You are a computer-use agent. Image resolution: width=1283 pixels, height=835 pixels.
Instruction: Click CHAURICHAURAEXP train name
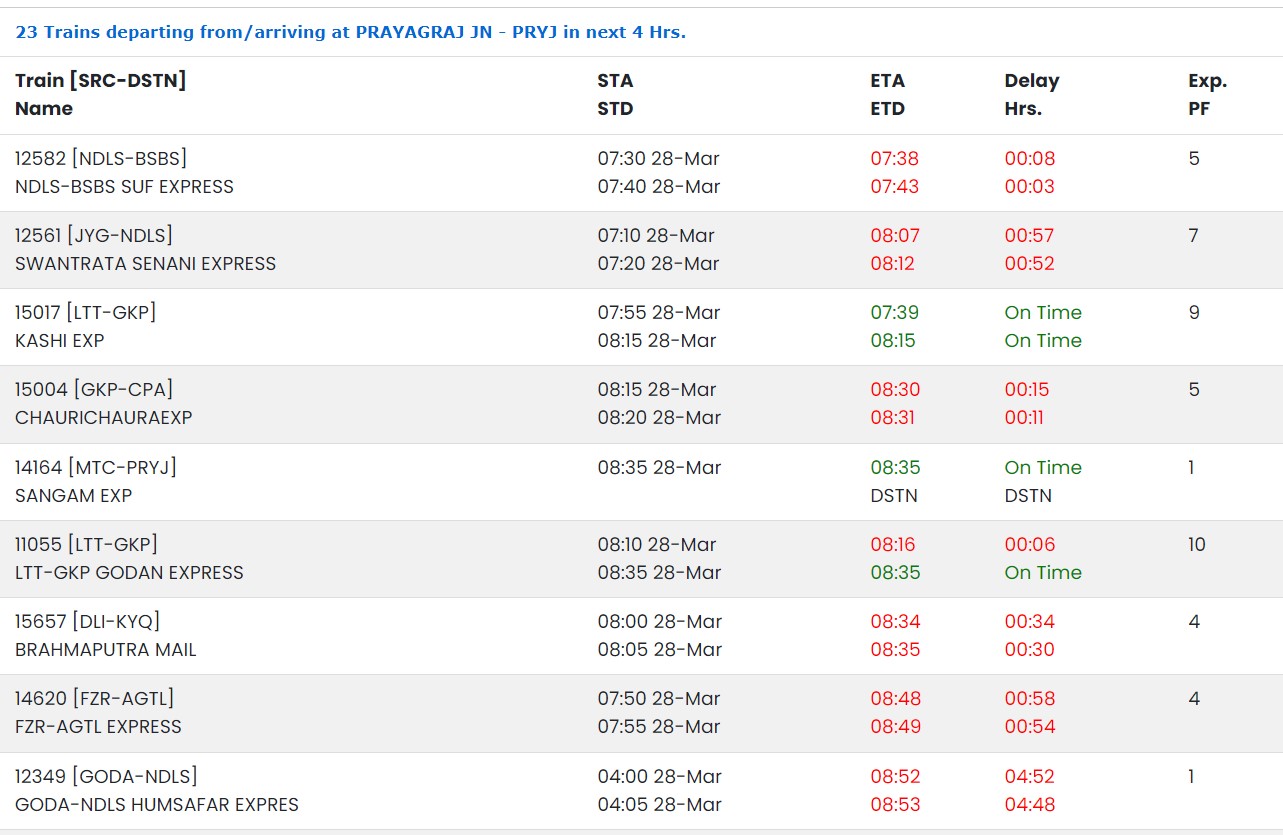pos(103,417)
